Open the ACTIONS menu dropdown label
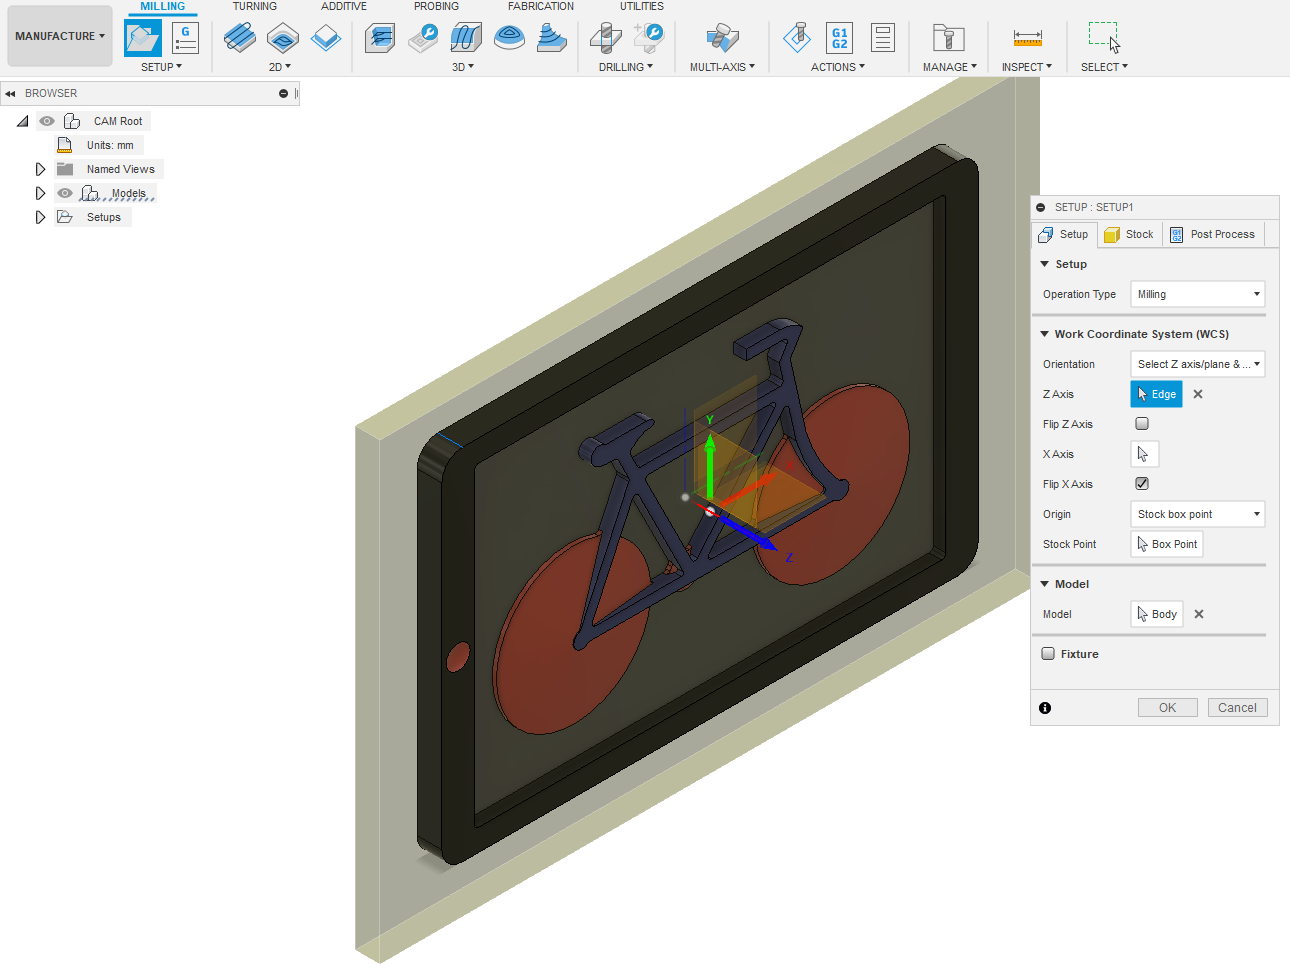1290x976 pixels. point(838,67)
